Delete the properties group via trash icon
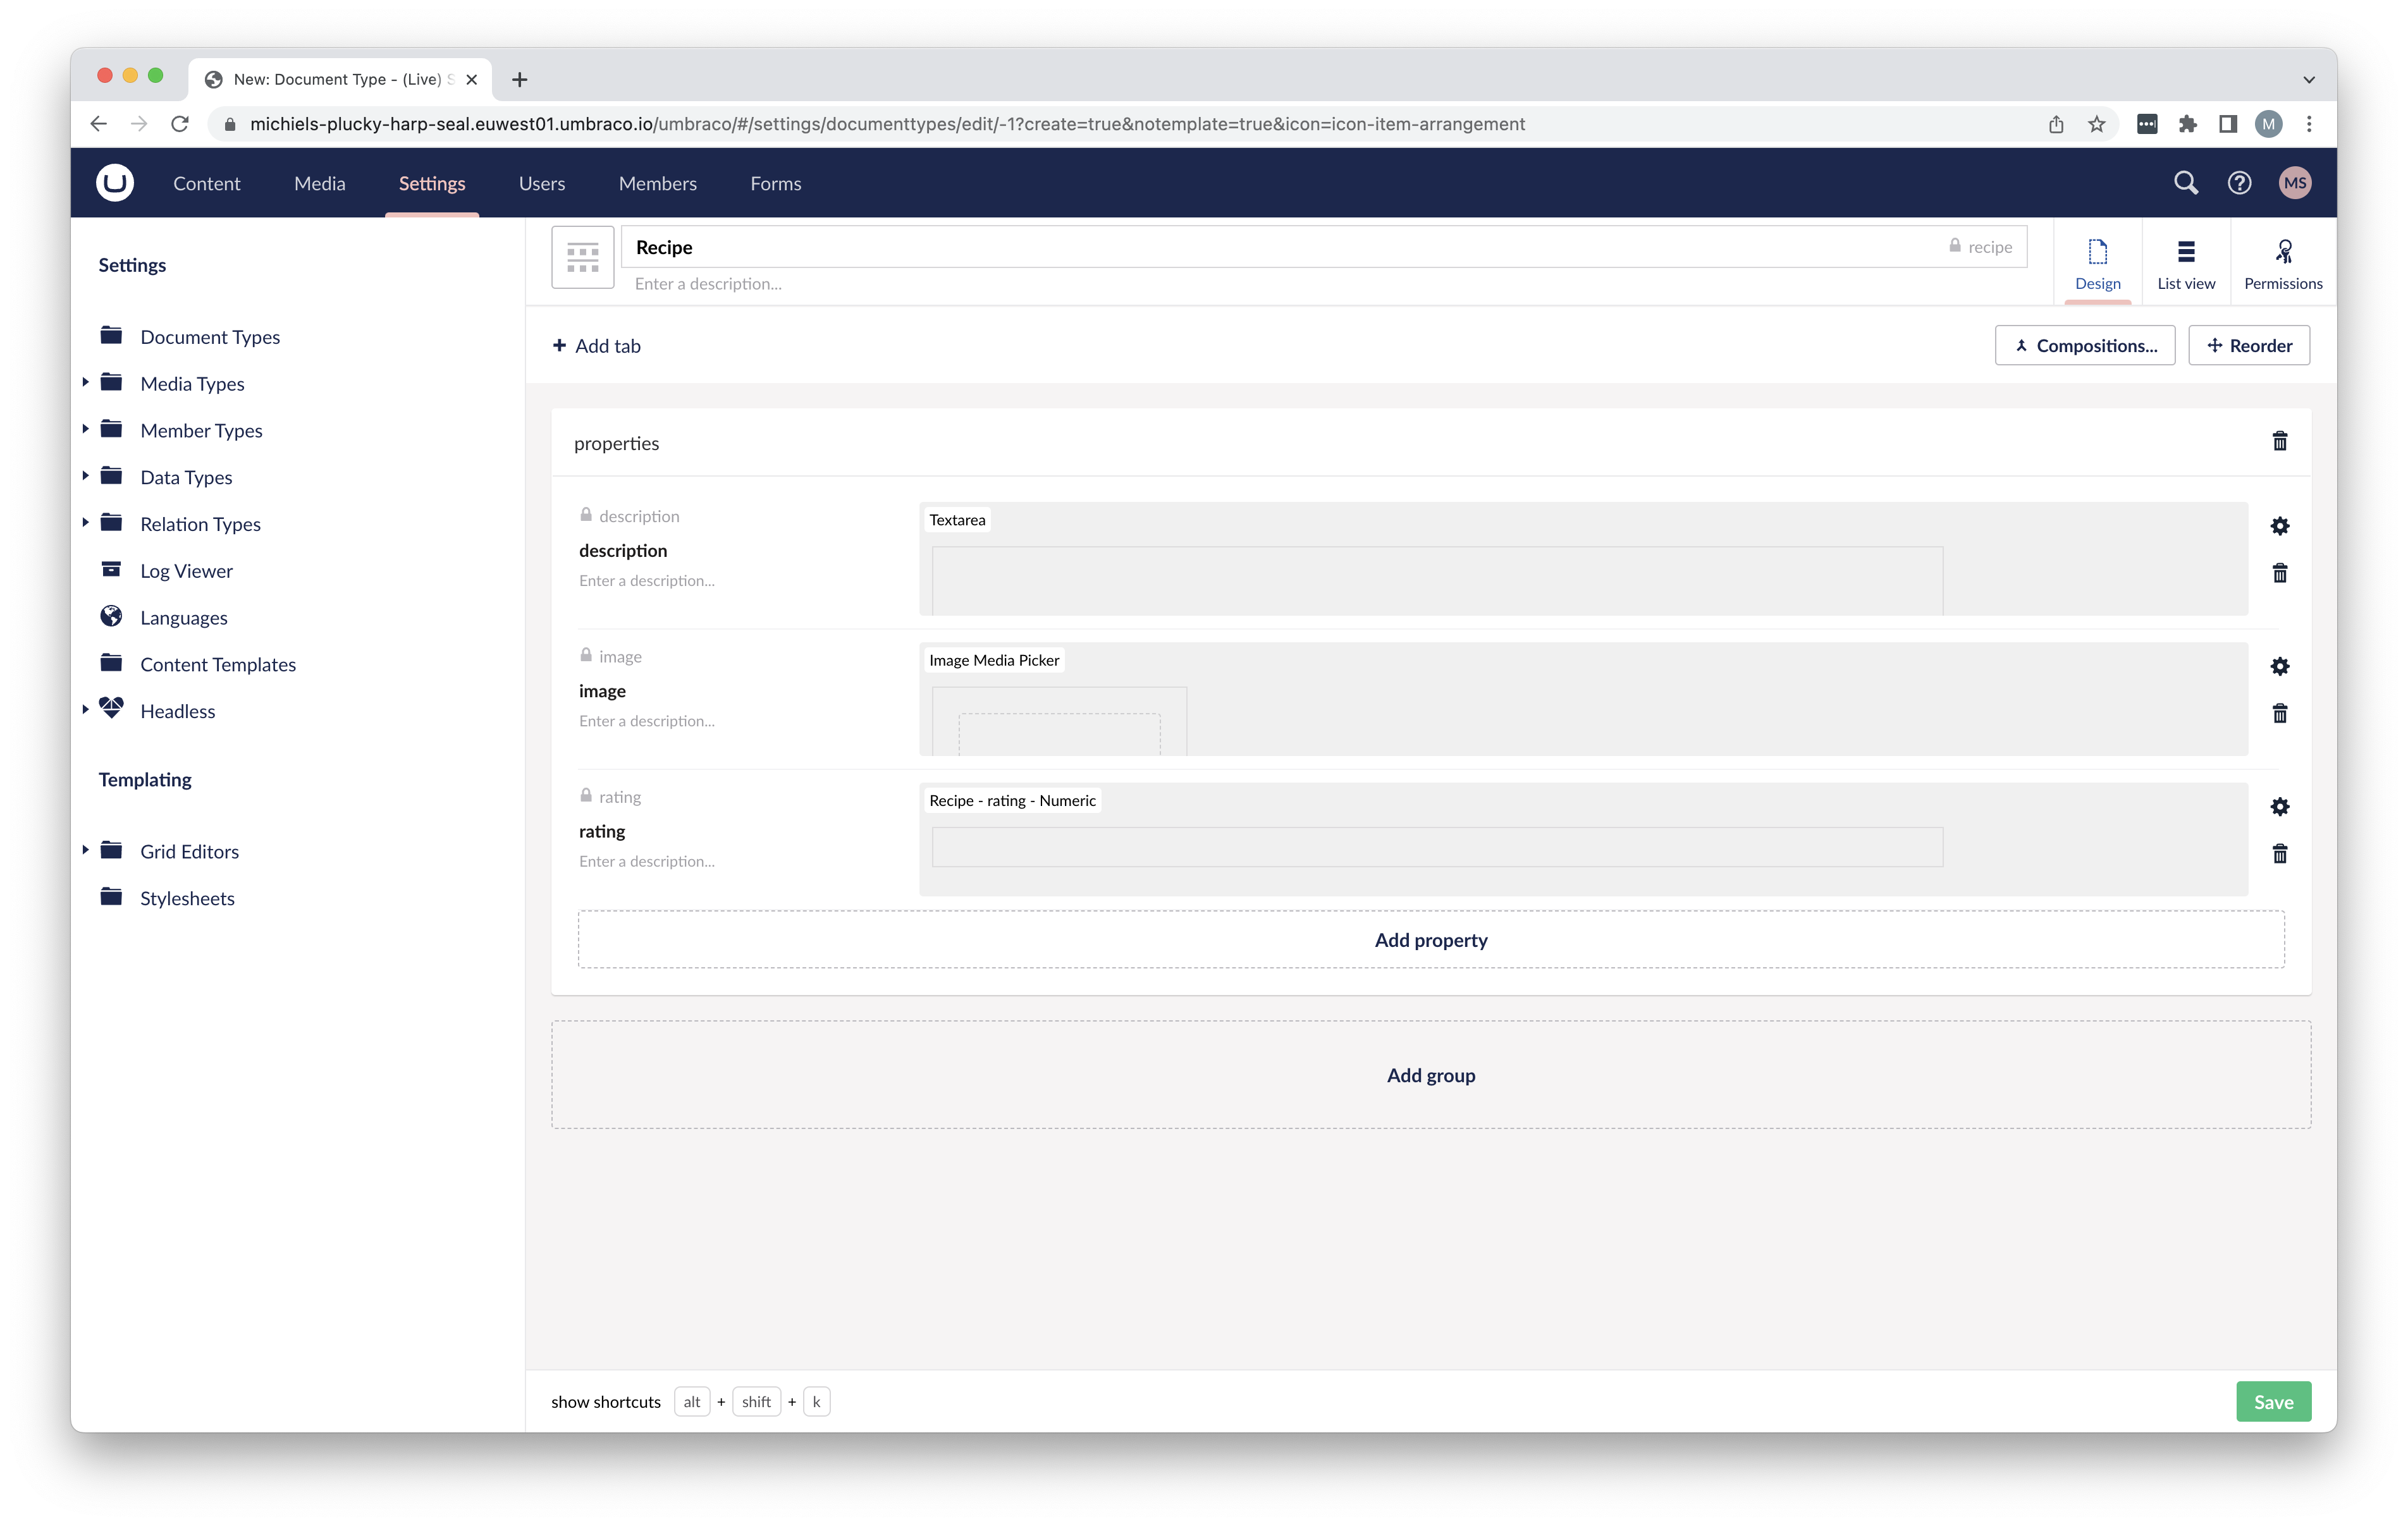The image size is (2408, 1526). 2280,441
